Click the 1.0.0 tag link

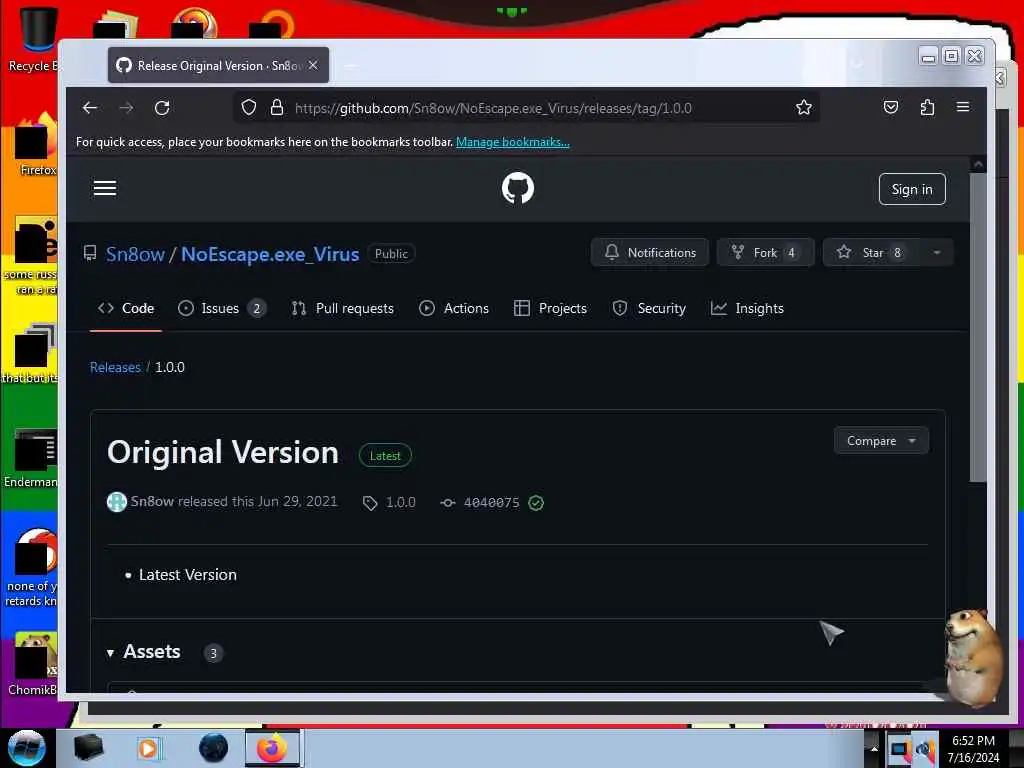(389, 502)
